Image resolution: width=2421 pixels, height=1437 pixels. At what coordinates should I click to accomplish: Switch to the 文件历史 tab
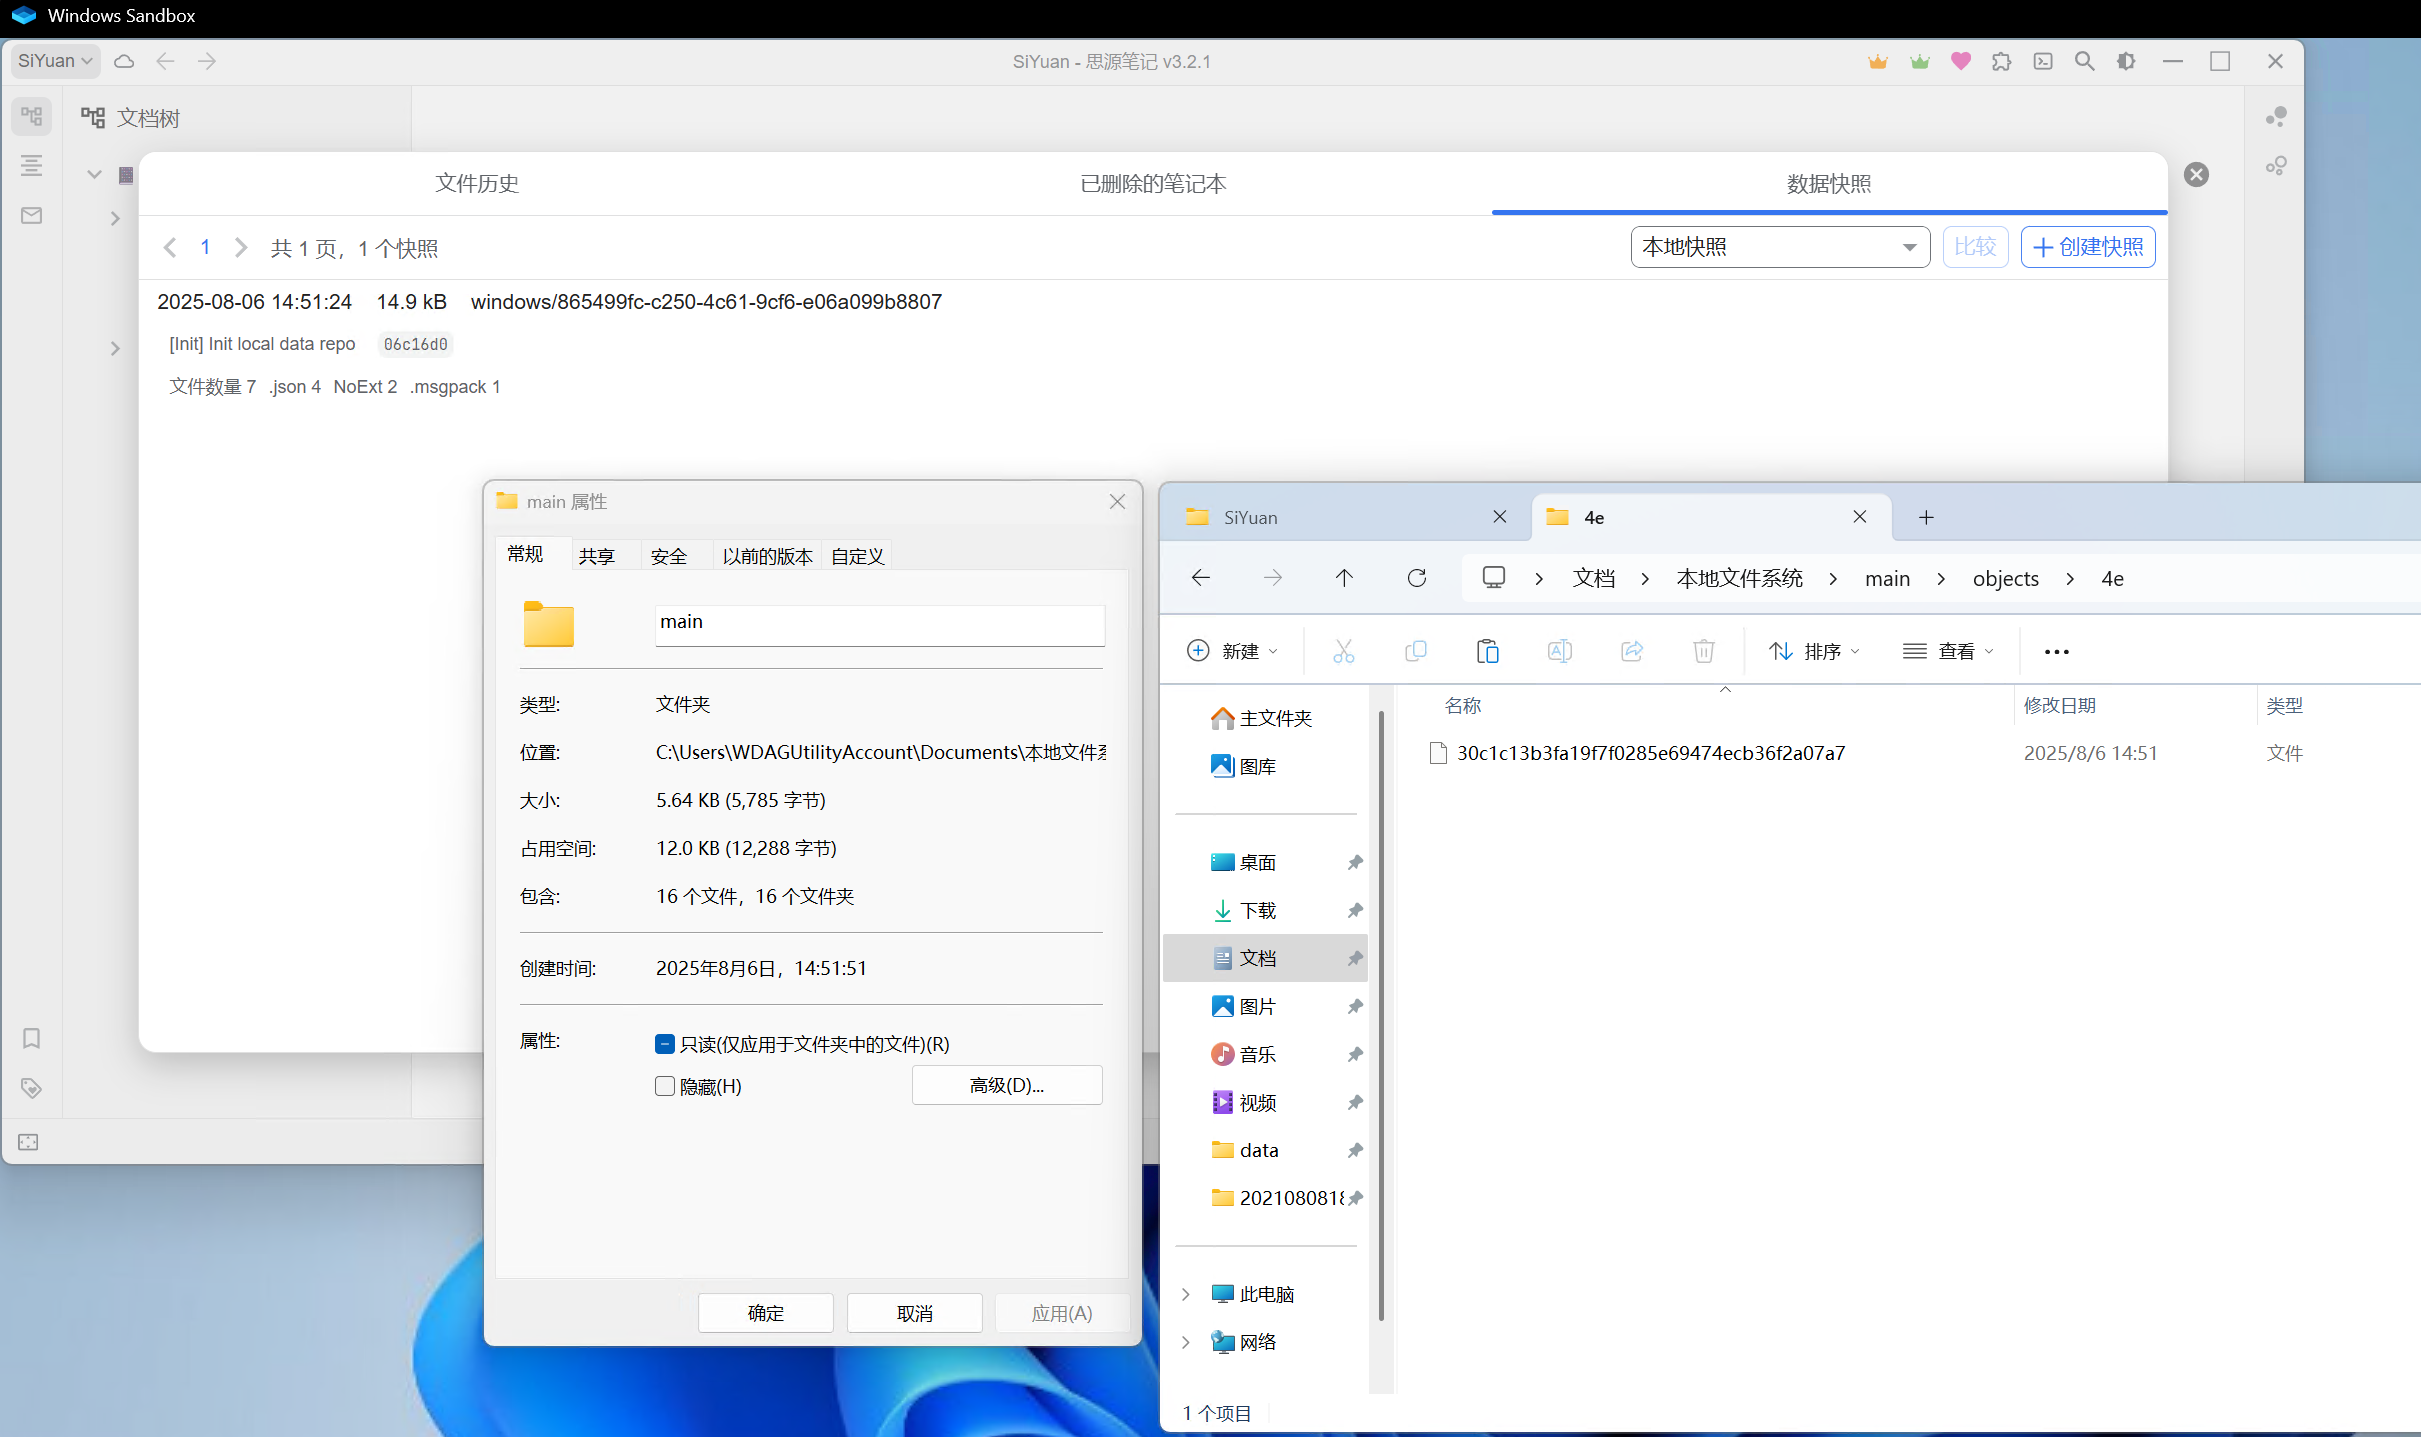click(477, 184)
